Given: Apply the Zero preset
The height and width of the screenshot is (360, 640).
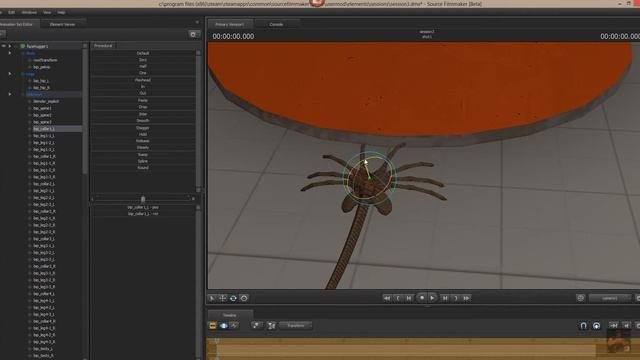Looking at the screenshot, I should click(x=142, y=60).
